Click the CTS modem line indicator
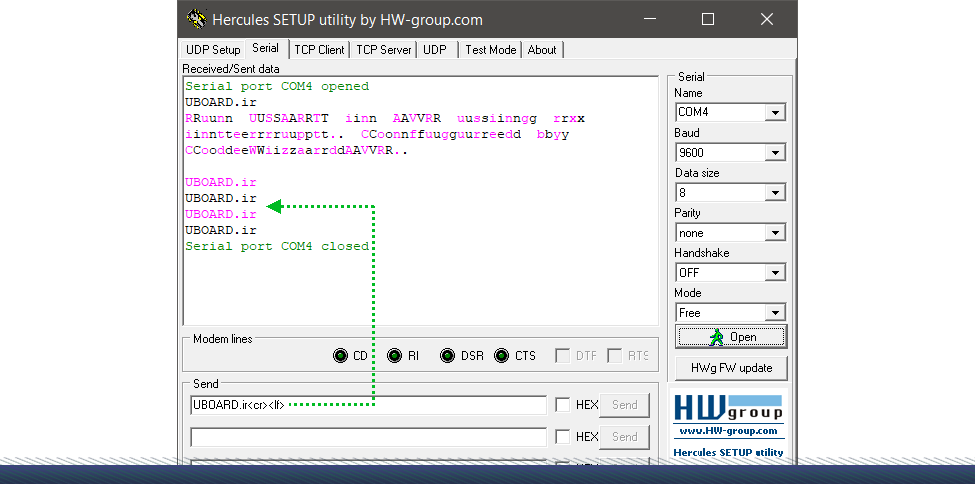Image resolution: width=975 pixels, height=484 pixels. (x=501, y=356)
